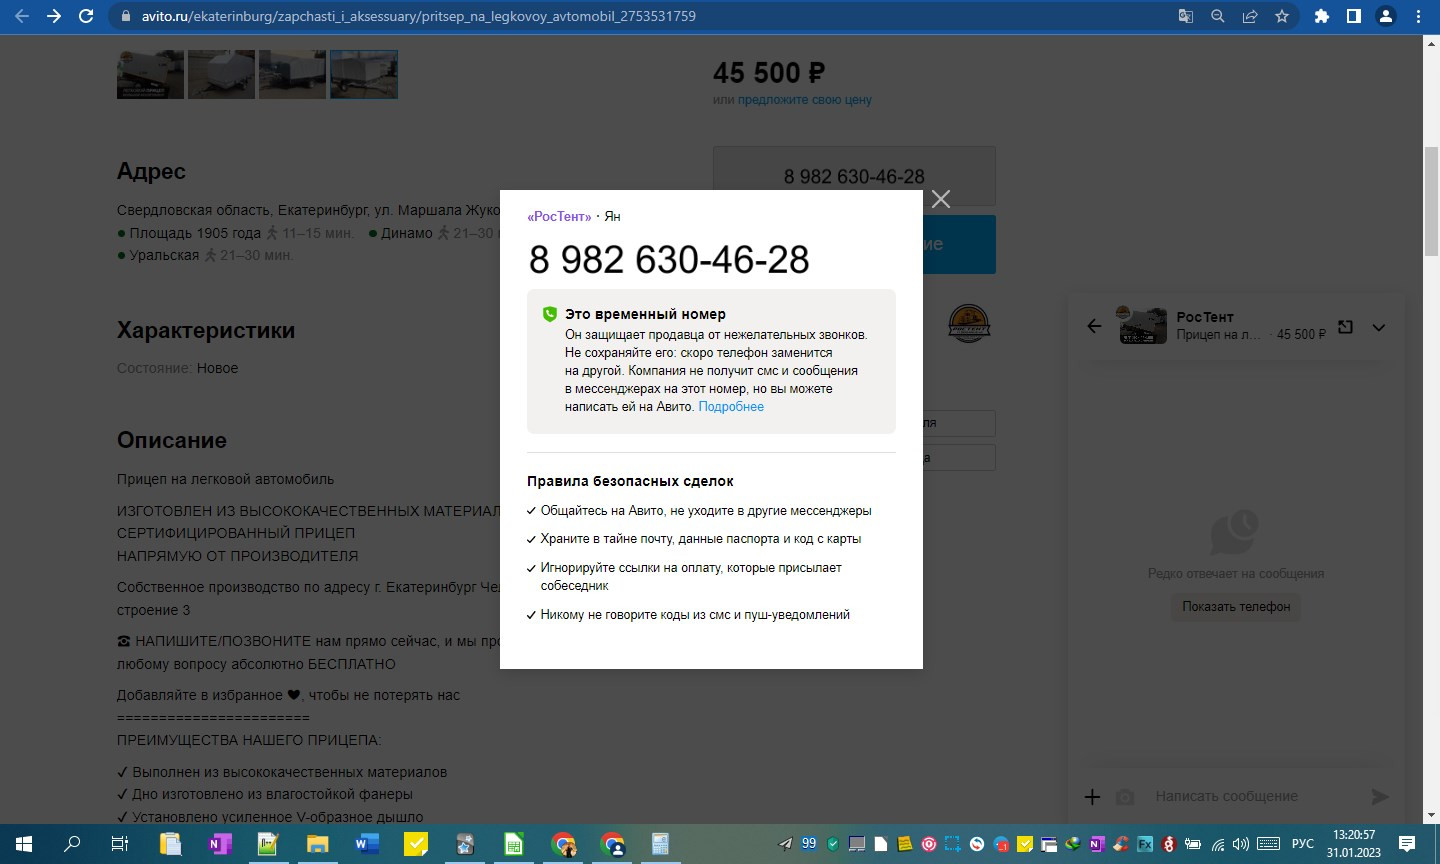Open the Calculator from taskbar
The height and width of the screenshot is (864, 1440).
pyautogui.click(x=660, y=844)
